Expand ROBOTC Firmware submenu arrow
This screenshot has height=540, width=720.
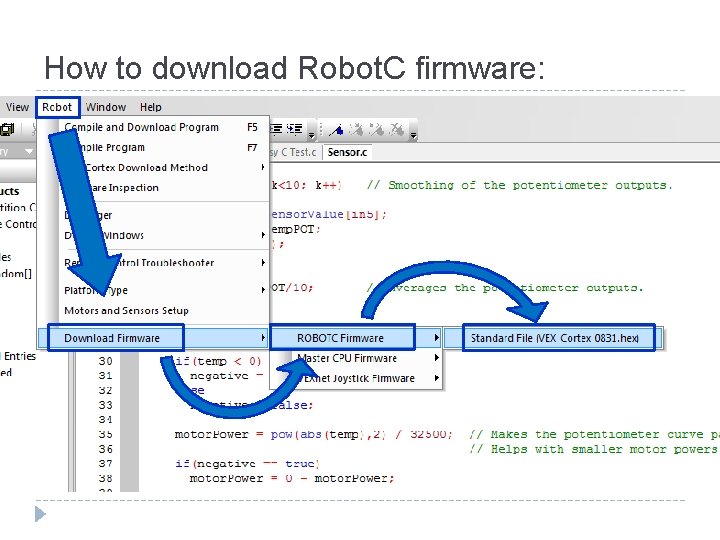[x=437, y=338]
